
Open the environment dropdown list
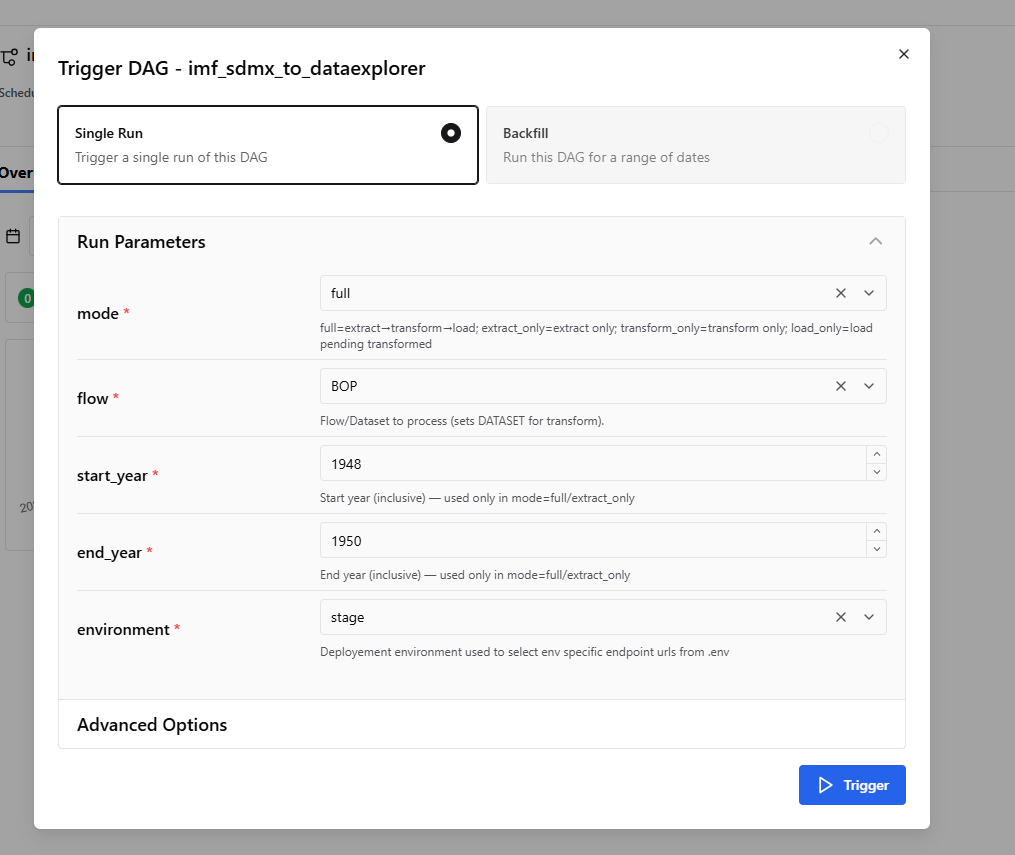tap(869, 617)
